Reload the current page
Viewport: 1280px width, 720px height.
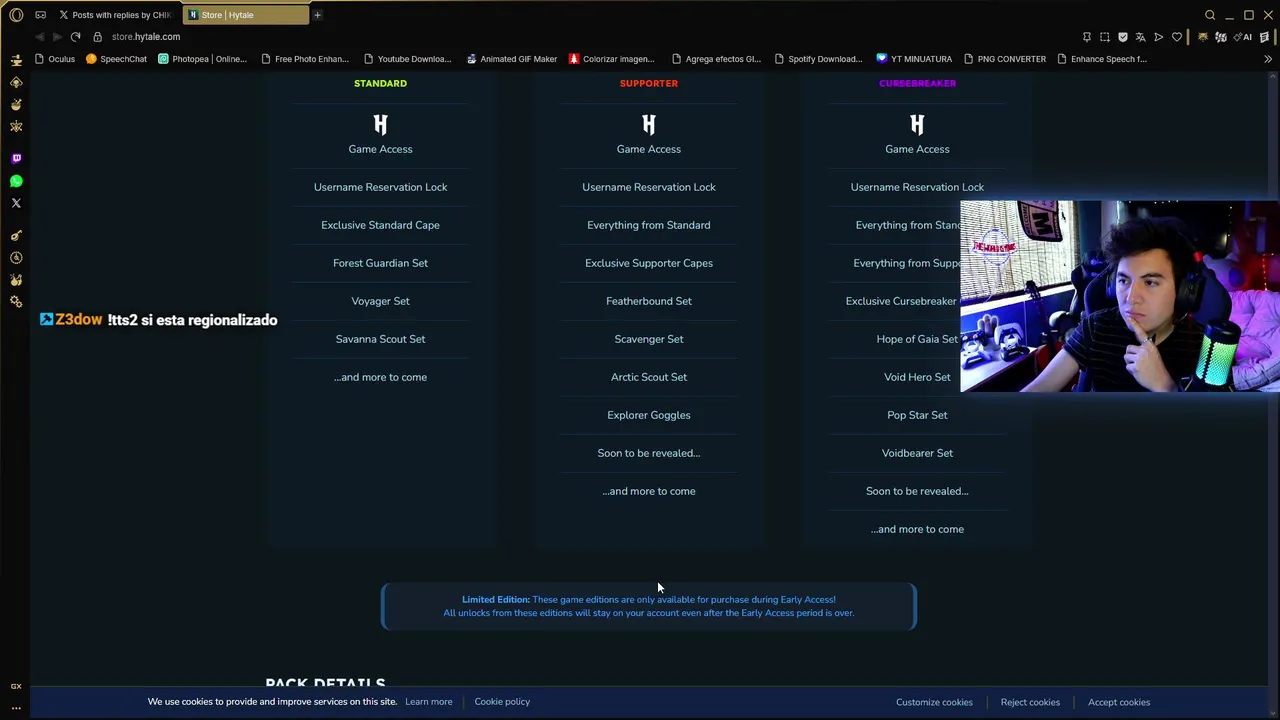tap(75, 37)
